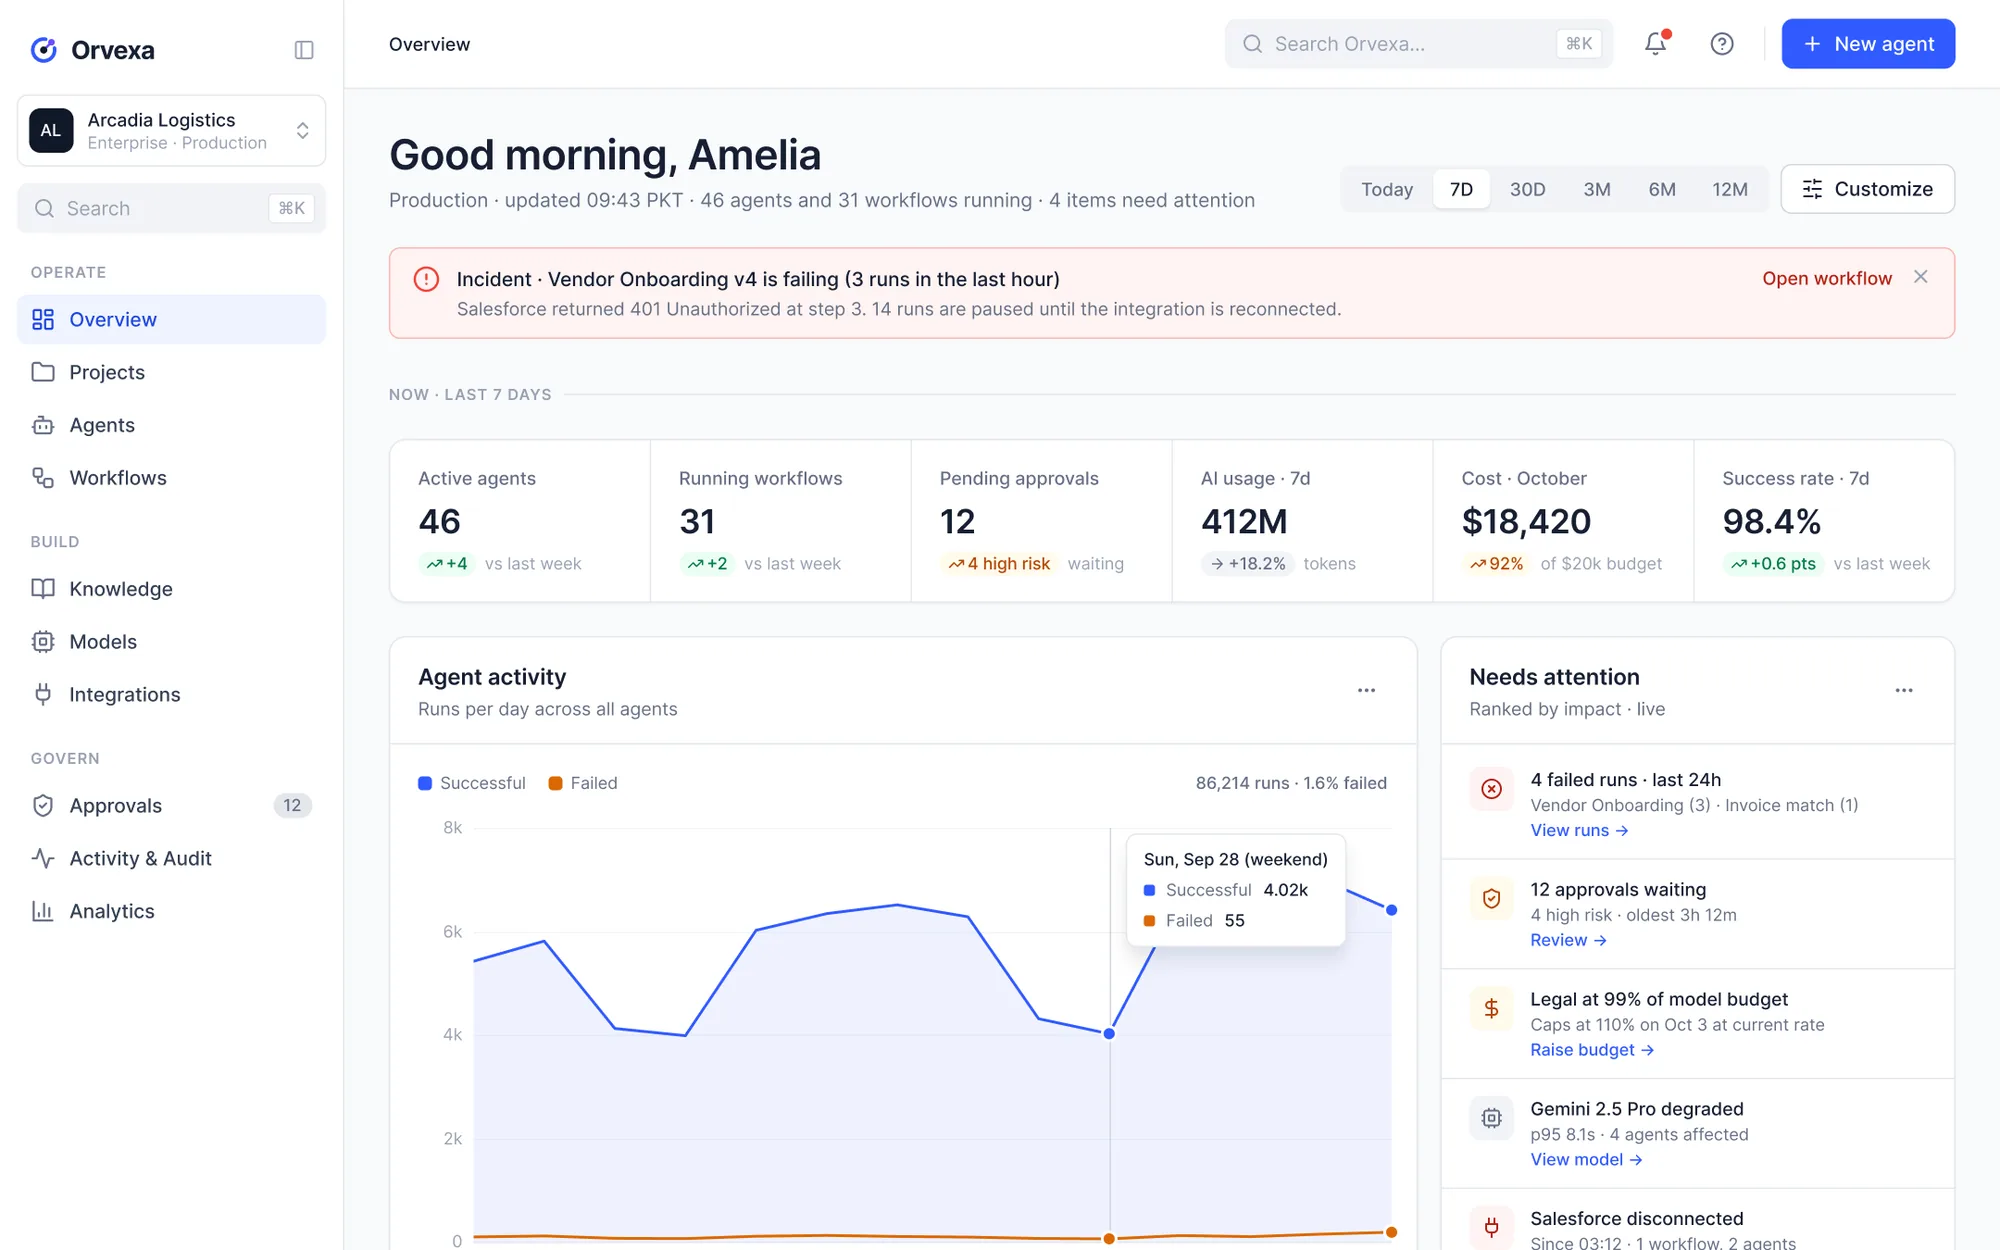The image size is (2000, 1250).
Task: Open Approvals with 12 badge
Action: (x=171, y=806)
